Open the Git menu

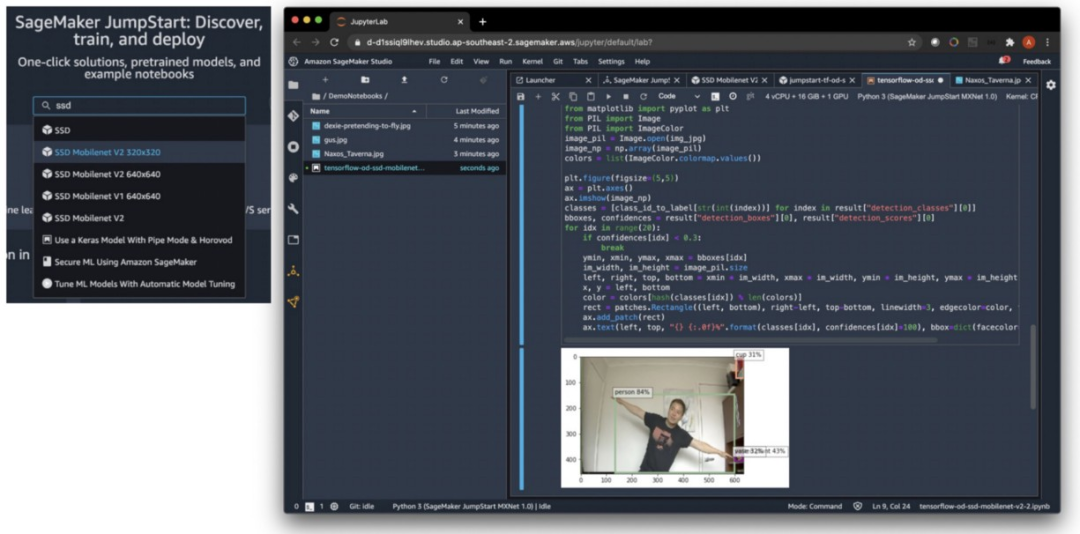click(558, 61)
